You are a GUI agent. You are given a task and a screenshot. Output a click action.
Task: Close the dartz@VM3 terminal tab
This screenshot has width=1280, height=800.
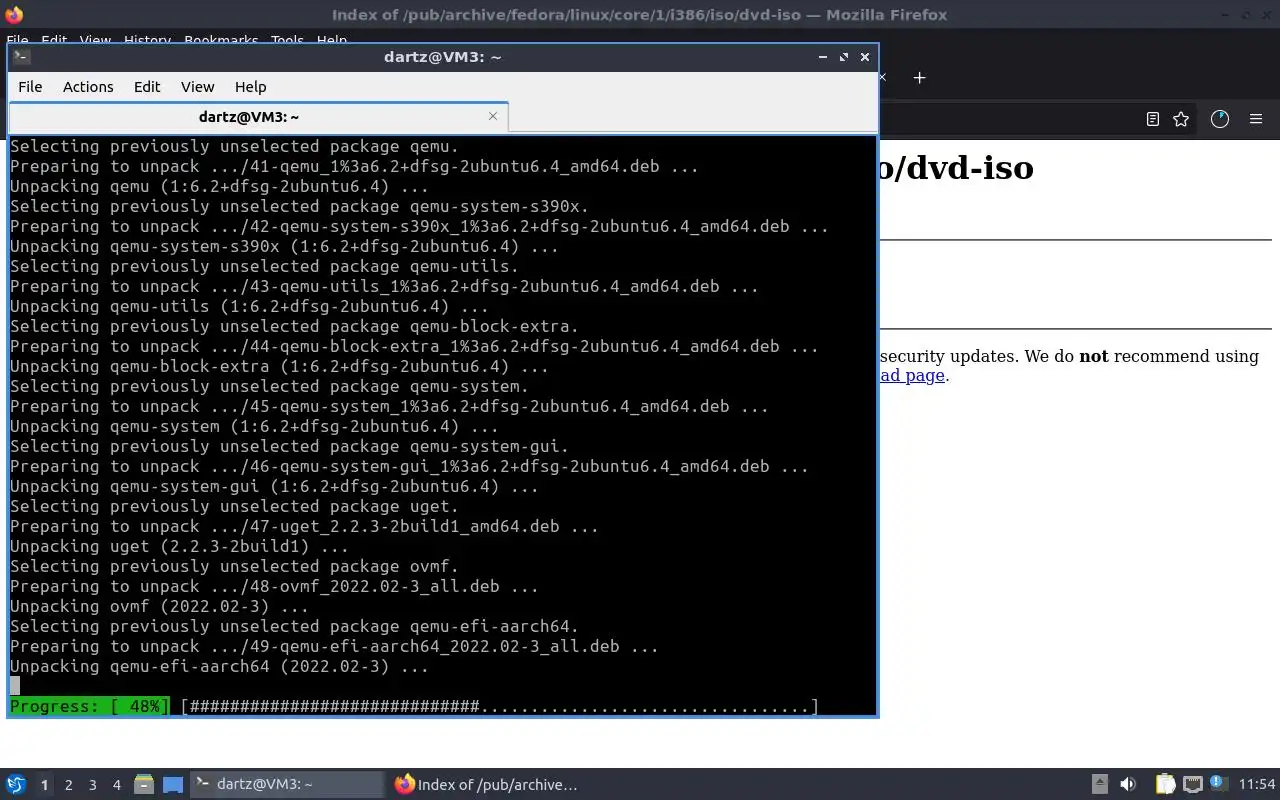tap(493, 116)
